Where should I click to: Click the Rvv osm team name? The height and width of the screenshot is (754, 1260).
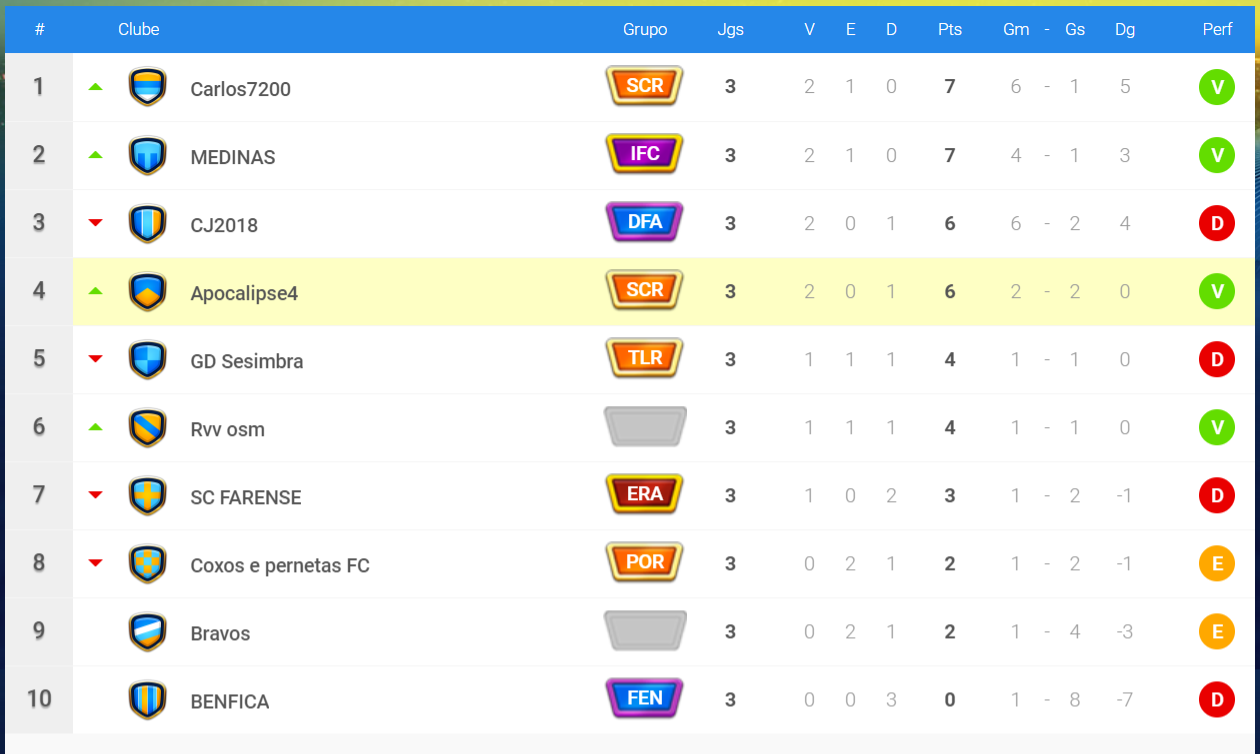[x=228, y=429]
